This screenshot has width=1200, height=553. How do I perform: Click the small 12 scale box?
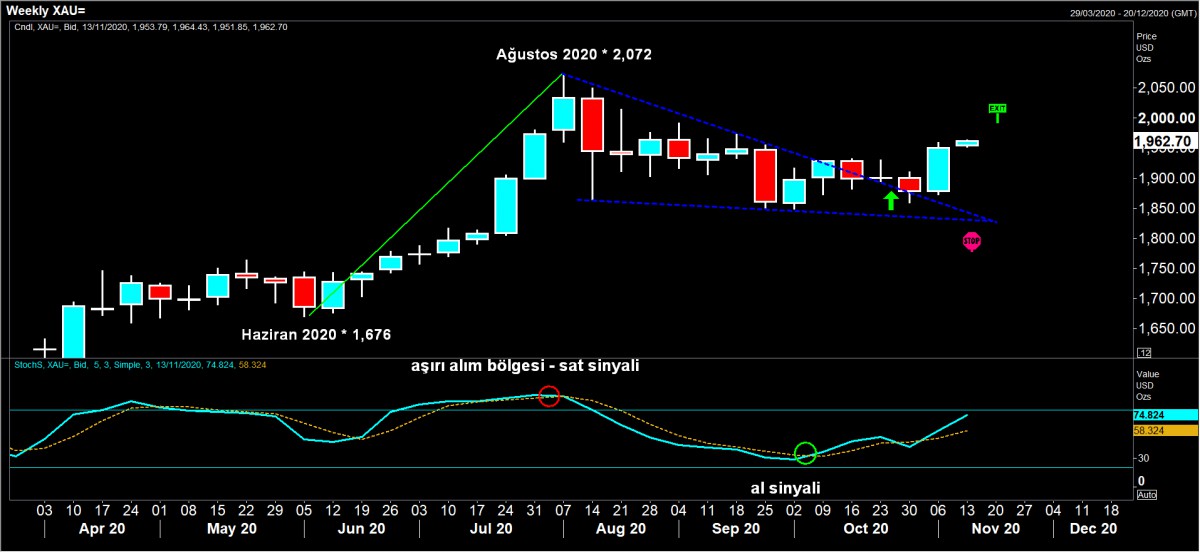[1145, 380]
